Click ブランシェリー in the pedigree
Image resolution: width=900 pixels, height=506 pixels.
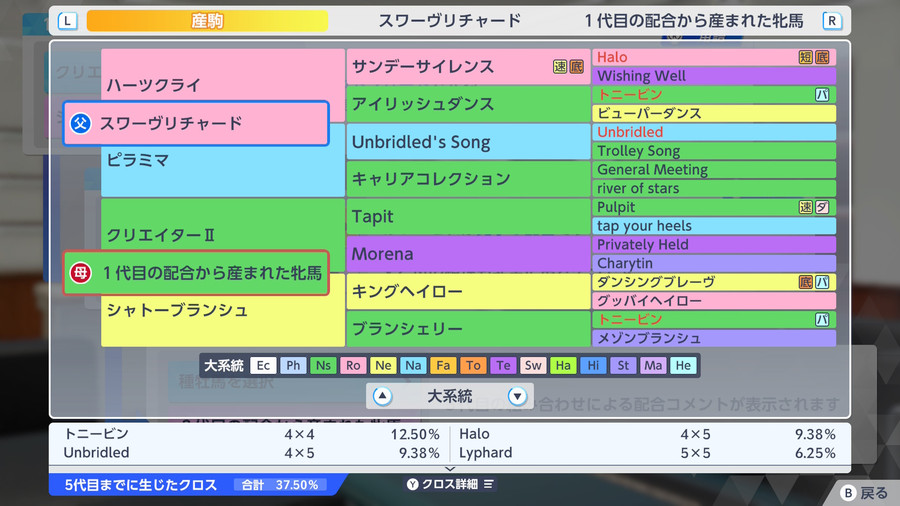tap(468, 329)
